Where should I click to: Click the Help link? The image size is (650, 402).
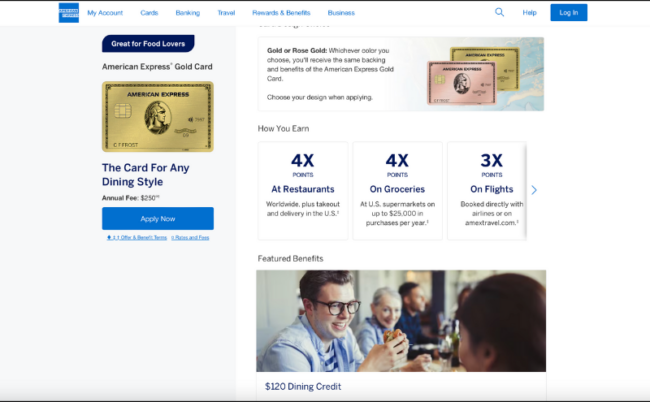(x=529, y=13)
